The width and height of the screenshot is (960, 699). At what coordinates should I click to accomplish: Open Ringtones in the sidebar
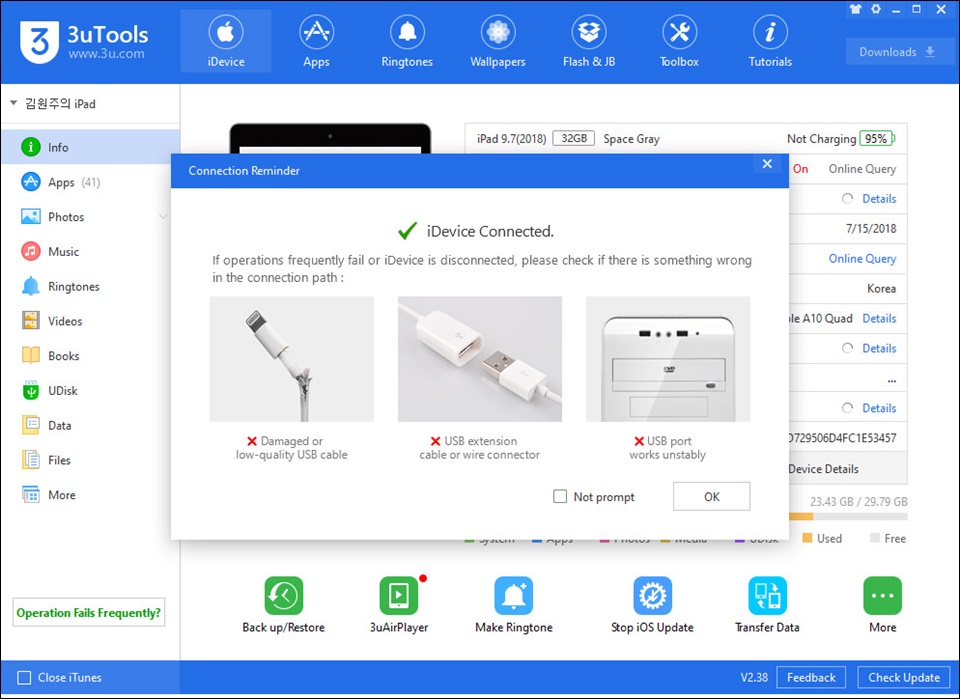point(91,286)
